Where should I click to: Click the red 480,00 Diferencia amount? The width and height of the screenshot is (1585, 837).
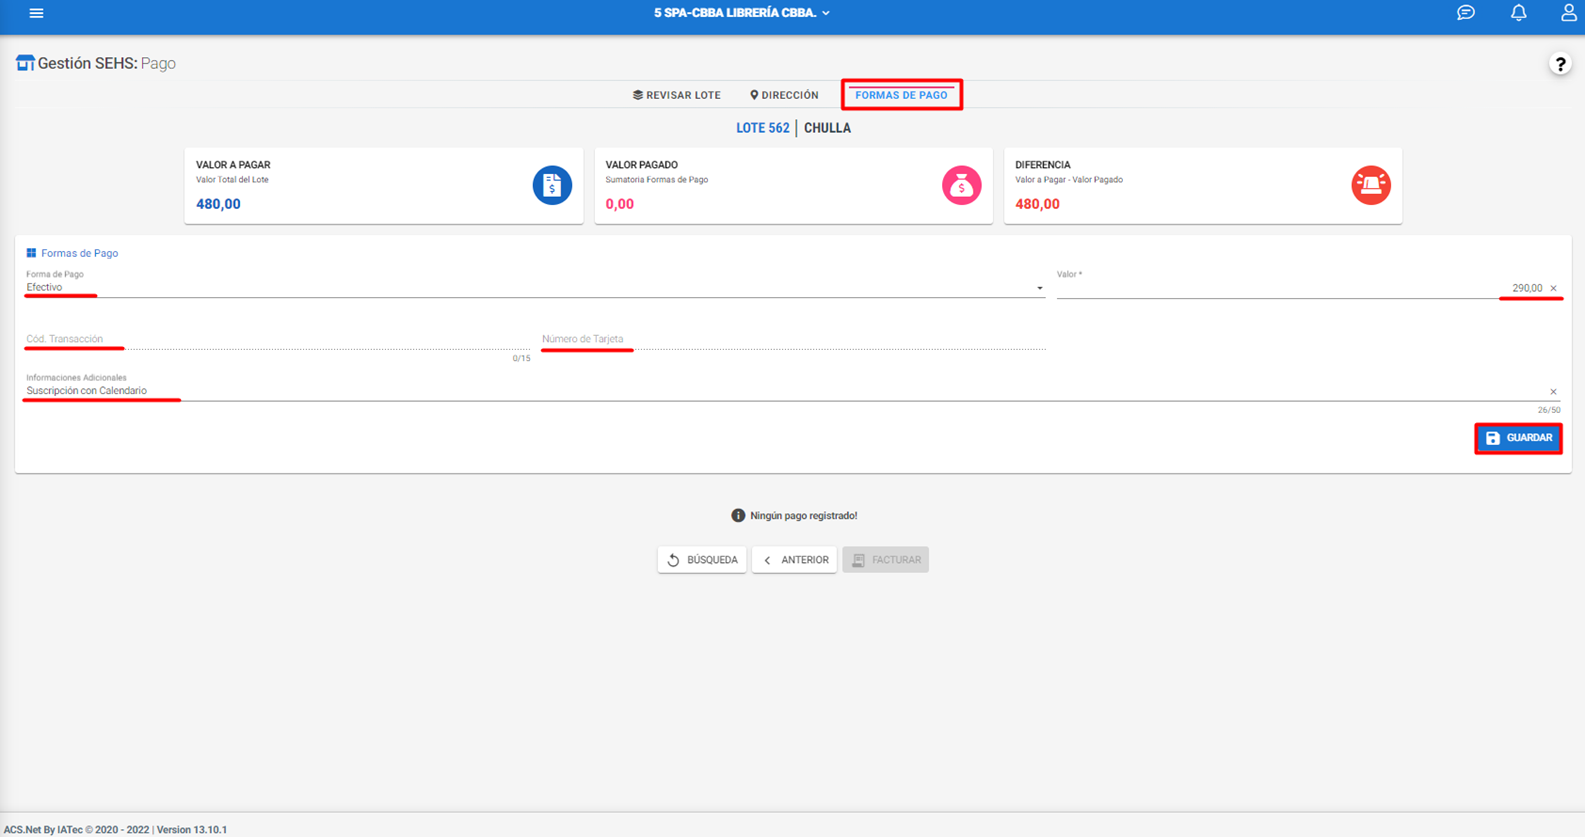click(x=1037, y=204)
